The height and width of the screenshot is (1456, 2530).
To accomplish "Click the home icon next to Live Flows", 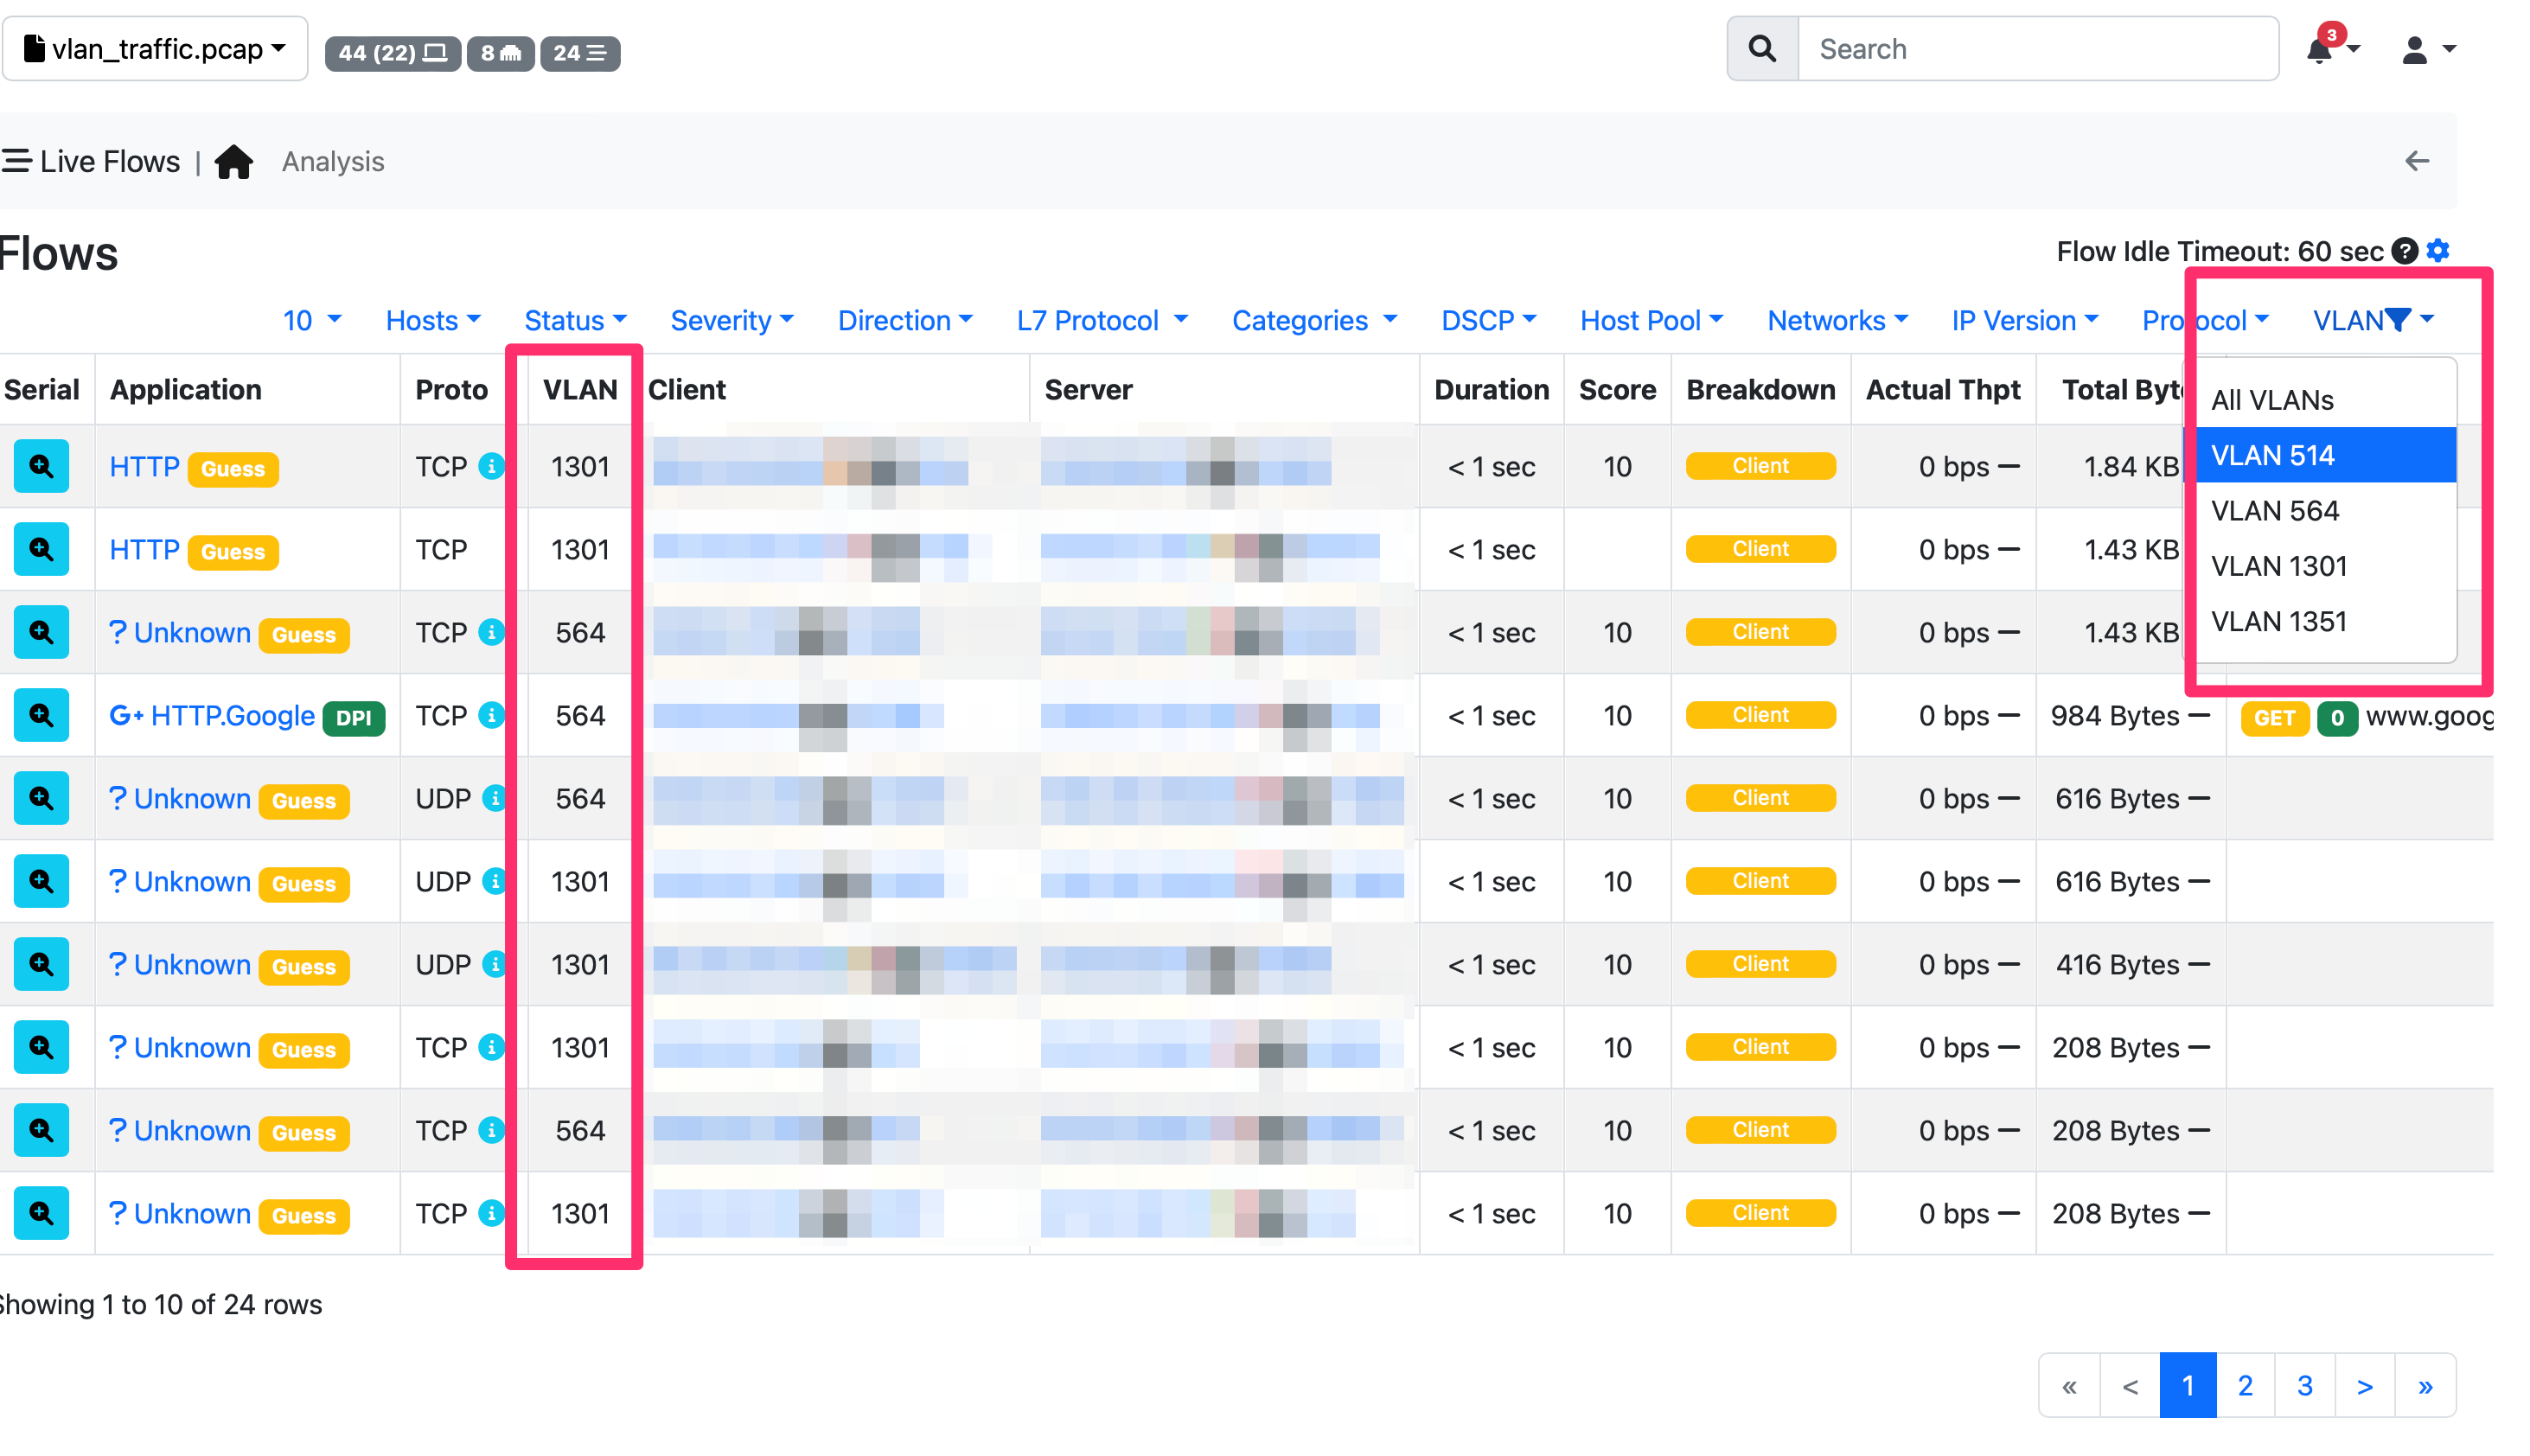I will (x=234, y=161).
